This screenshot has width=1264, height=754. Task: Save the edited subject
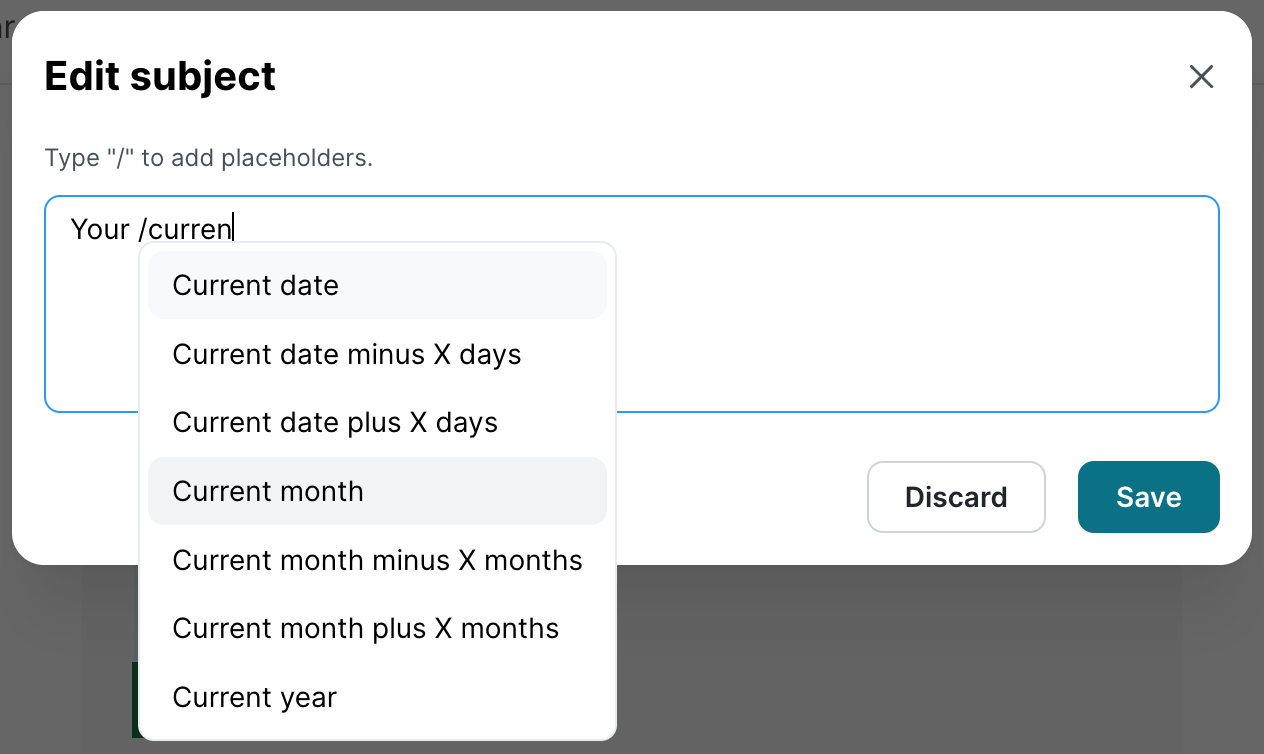(x=1148, y=497)
